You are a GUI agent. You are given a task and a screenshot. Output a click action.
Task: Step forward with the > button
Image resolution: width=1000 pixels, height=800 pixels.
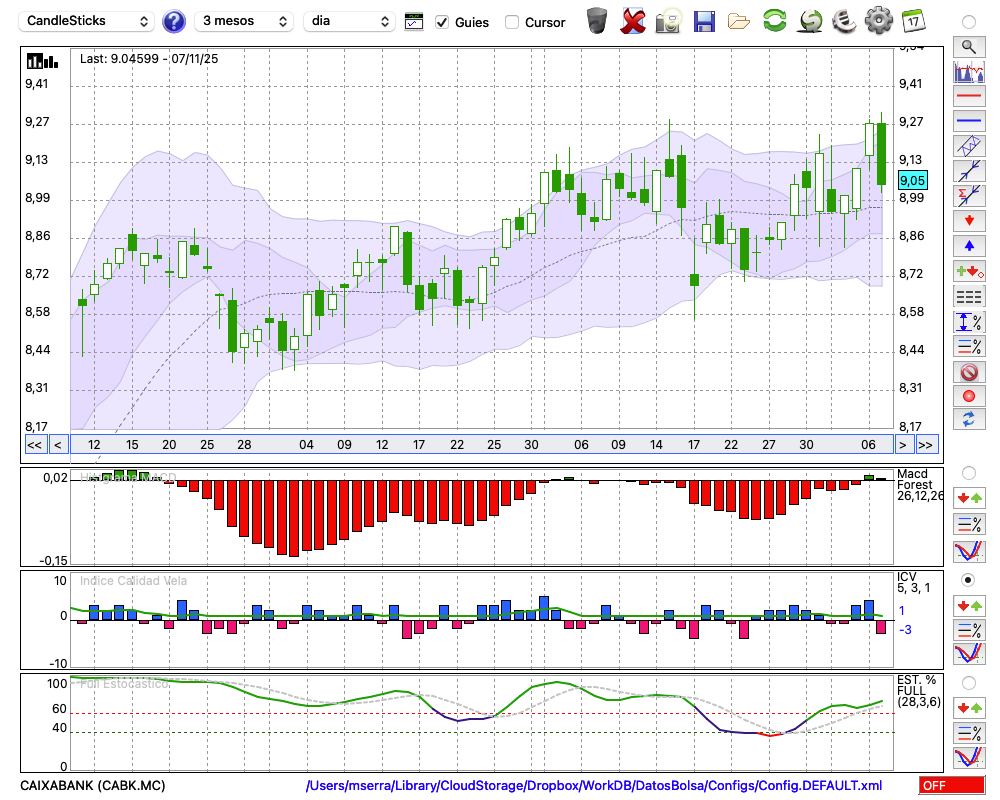coord(902,445)
